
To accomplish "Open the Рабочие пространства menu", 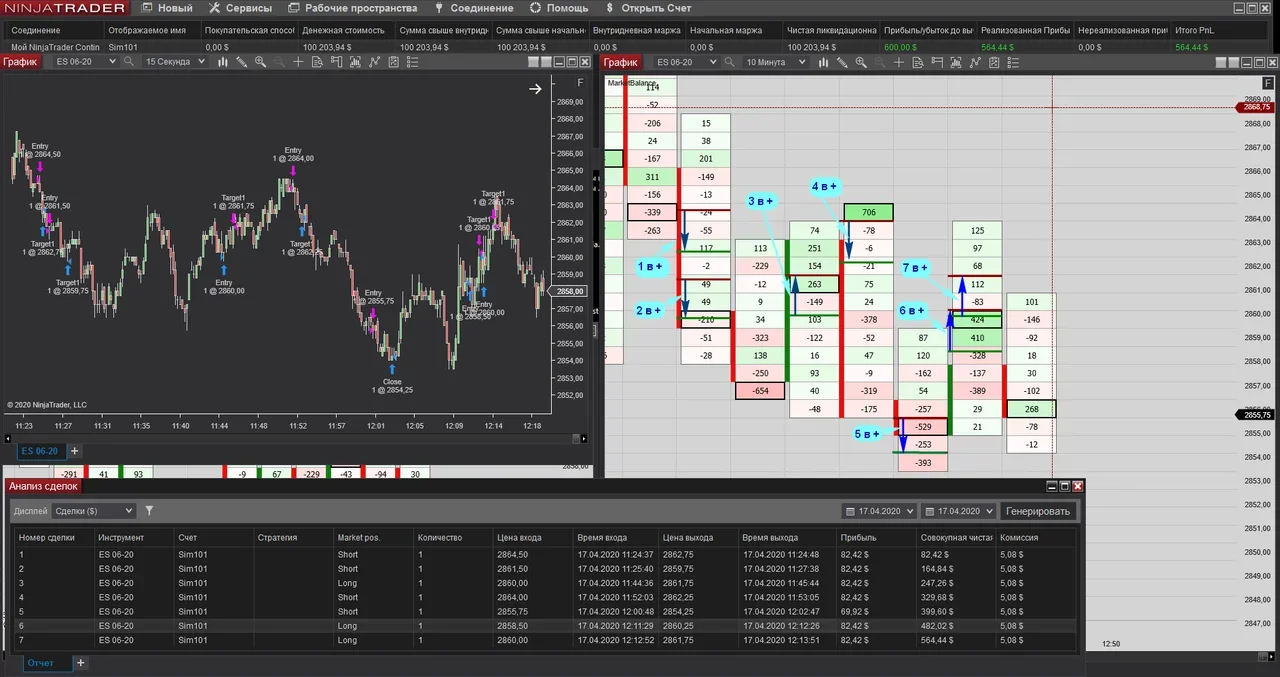I will click(352, 8).
